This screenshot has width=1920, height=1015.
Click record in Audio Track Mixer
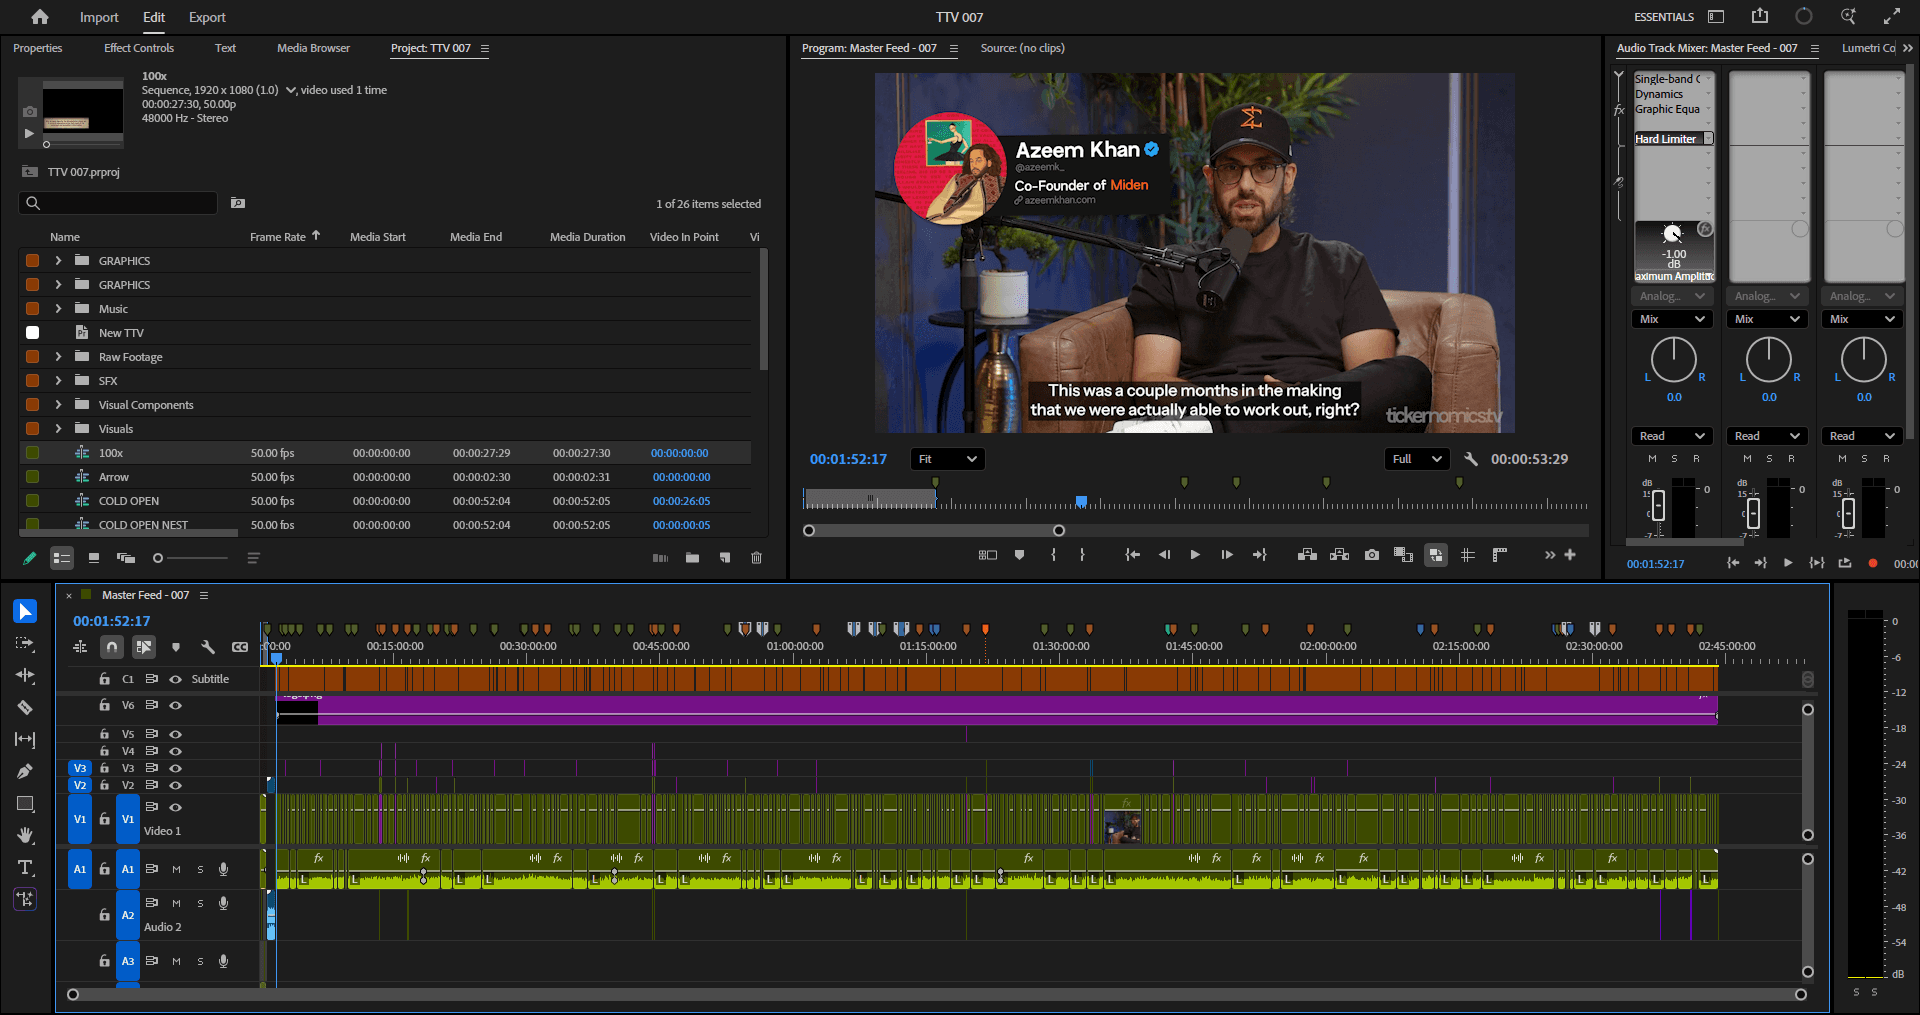pyautogui.click(x=1873, y=564)
